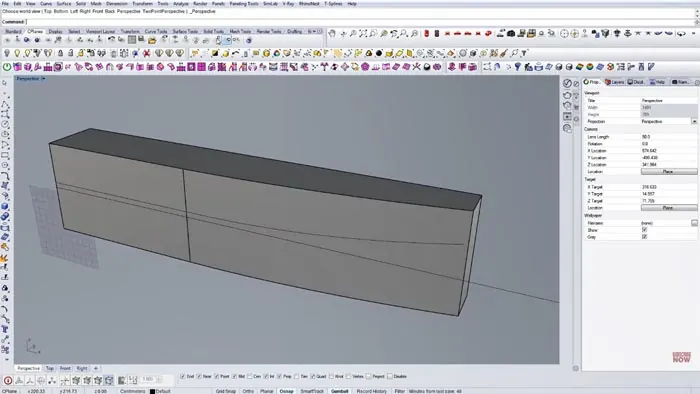Select the polyline tool in left sidebar
The image size is (700, 394).
point(5,104)
